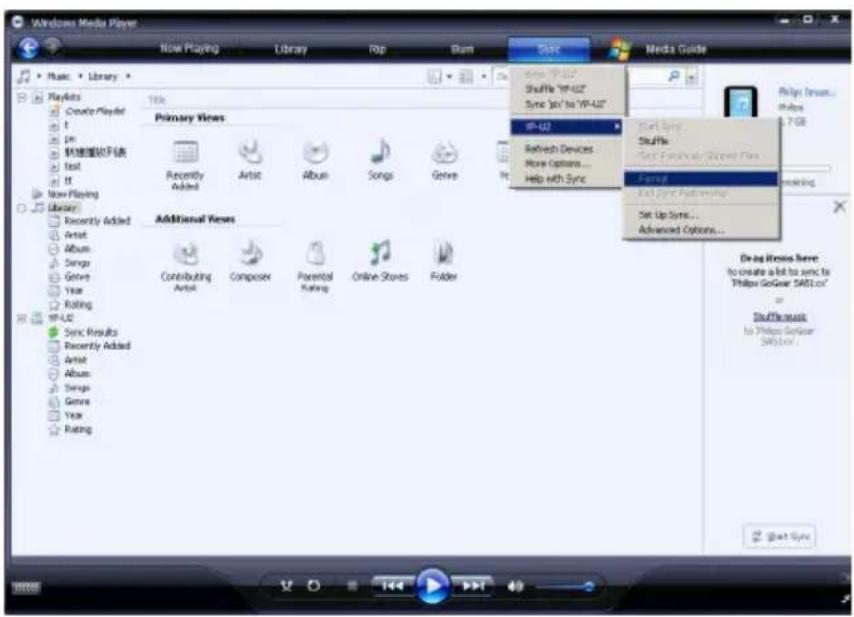Select Year under the Library node

(74, 291)
